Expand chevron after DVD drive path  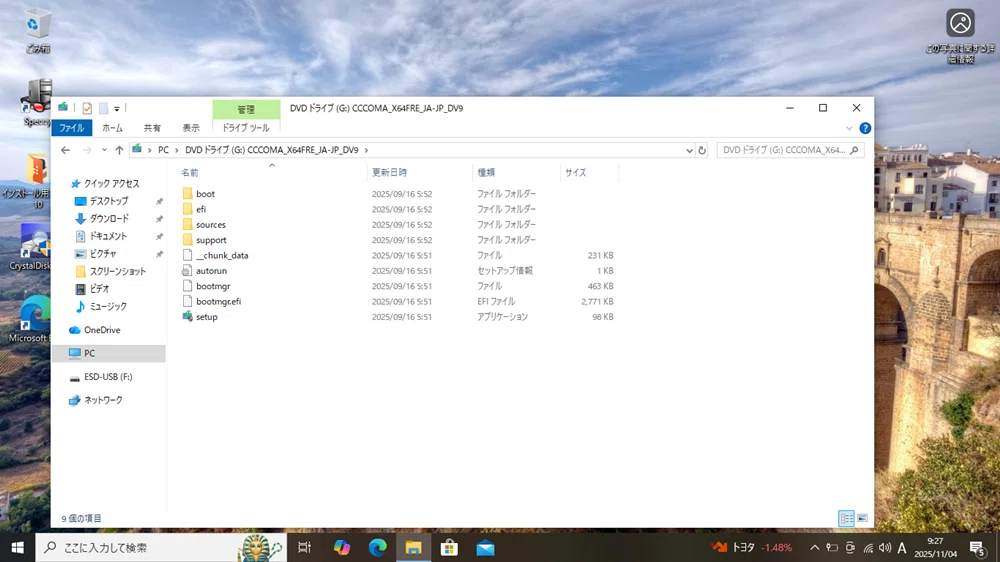click(x=366, y=150)
